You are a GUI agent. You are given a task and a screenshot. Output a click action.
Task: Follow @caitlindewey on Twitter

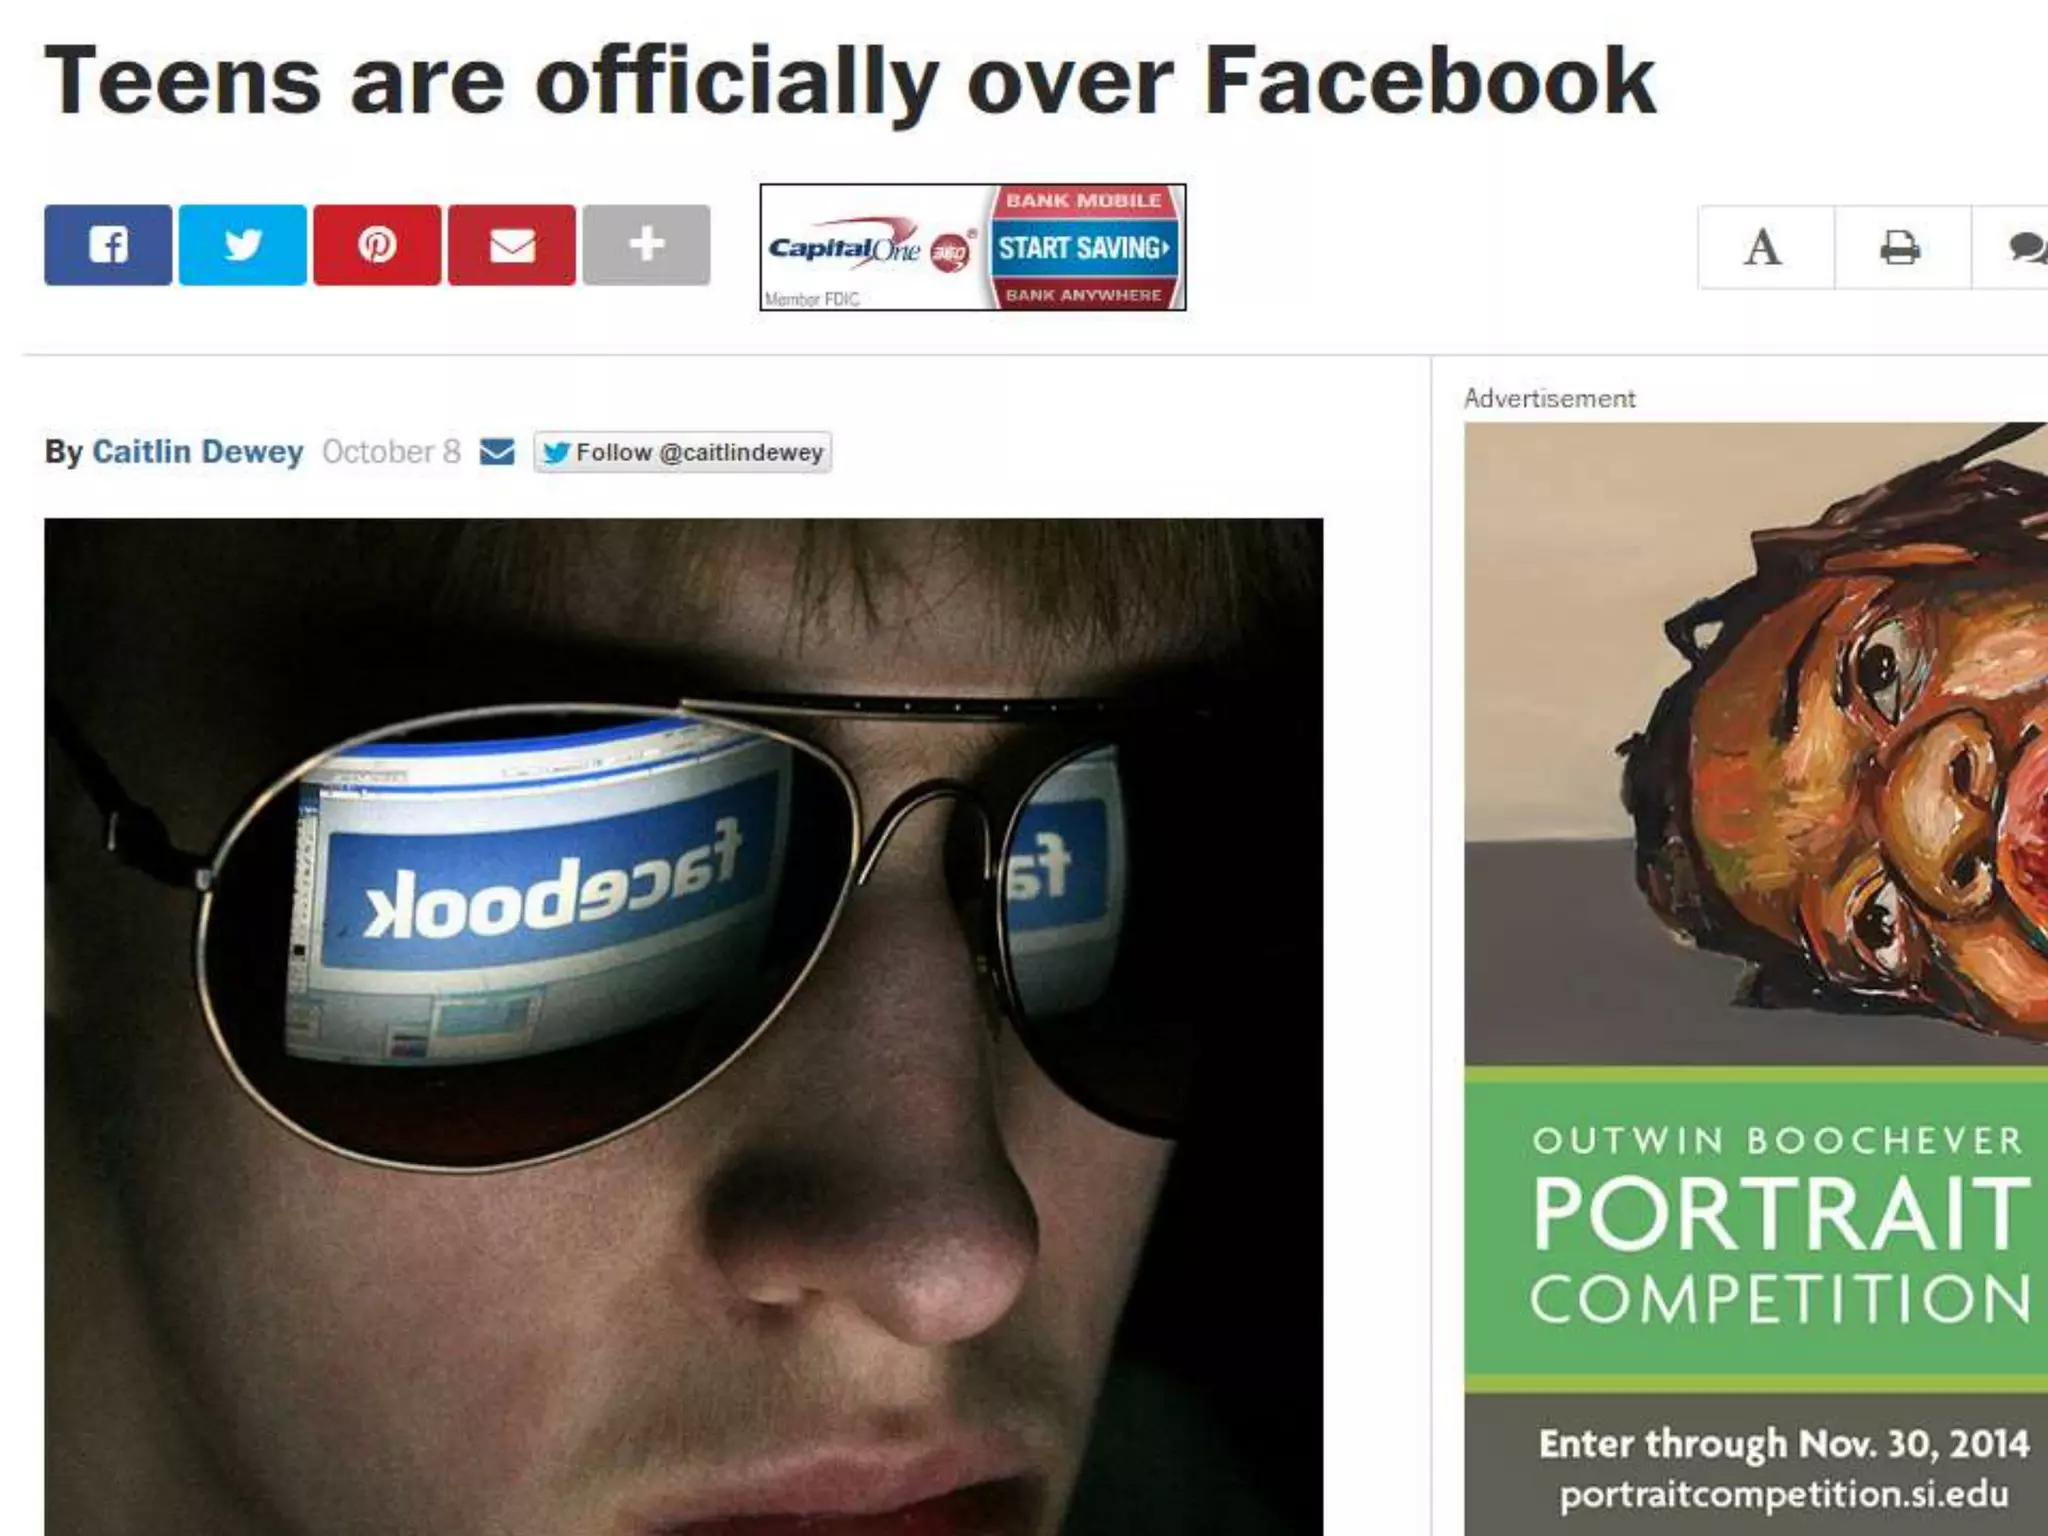(682, 452)
